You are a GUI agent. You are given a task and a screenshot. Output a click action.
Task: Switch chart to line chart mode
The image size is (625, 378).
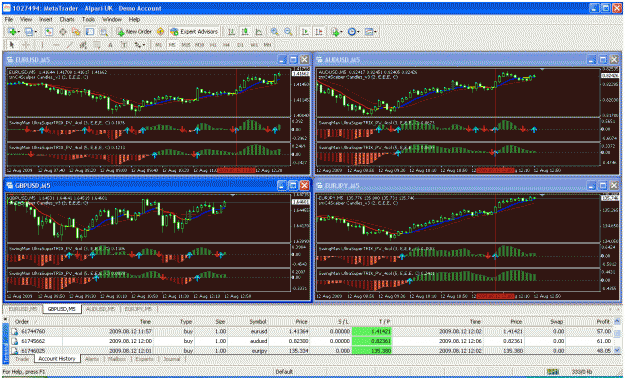259,32
